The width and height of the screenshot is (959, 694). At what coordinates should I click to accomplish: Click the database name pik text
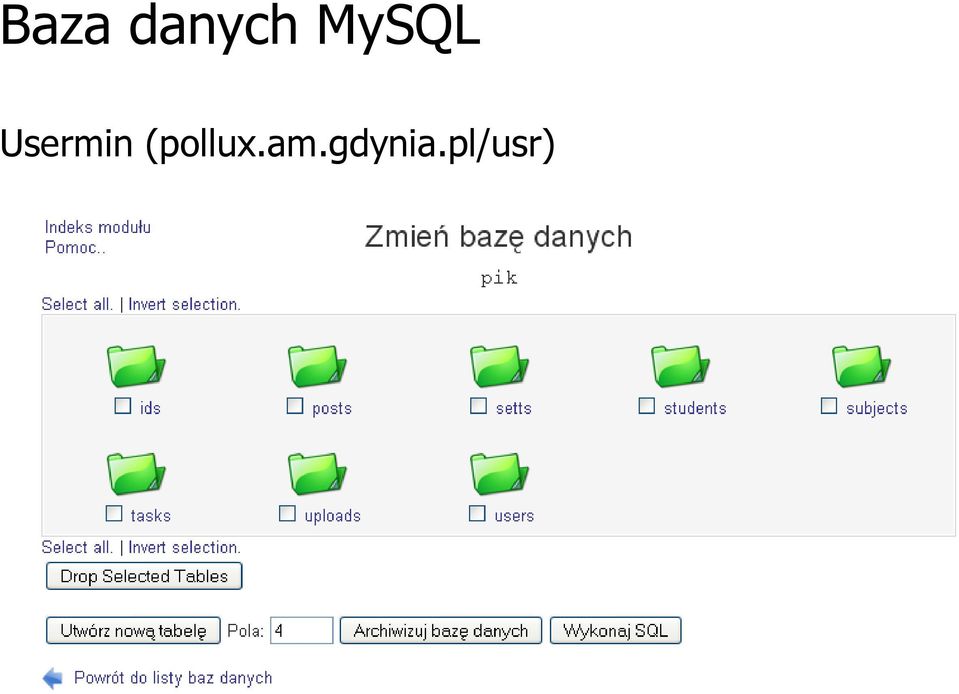click(498, 278)
